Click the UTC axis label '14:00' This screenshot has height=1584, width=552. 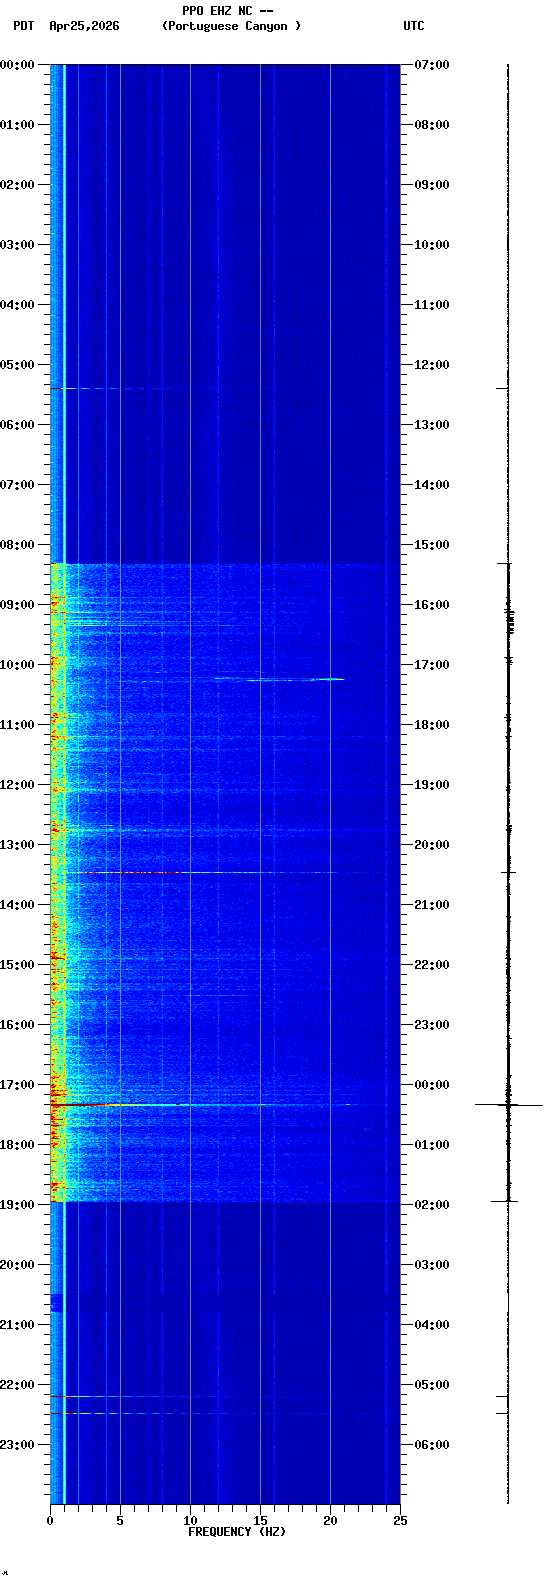click(x=432, y=485)
